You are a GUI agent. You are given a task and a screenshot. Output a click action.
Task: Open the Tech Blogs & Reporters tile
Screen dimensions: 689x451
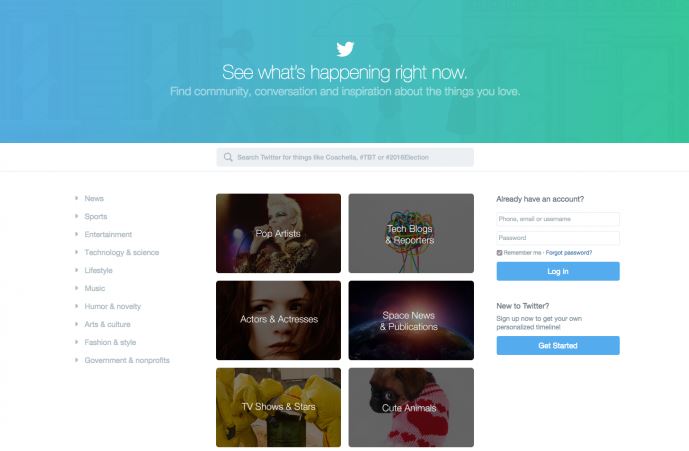click(x=411, y=233)
